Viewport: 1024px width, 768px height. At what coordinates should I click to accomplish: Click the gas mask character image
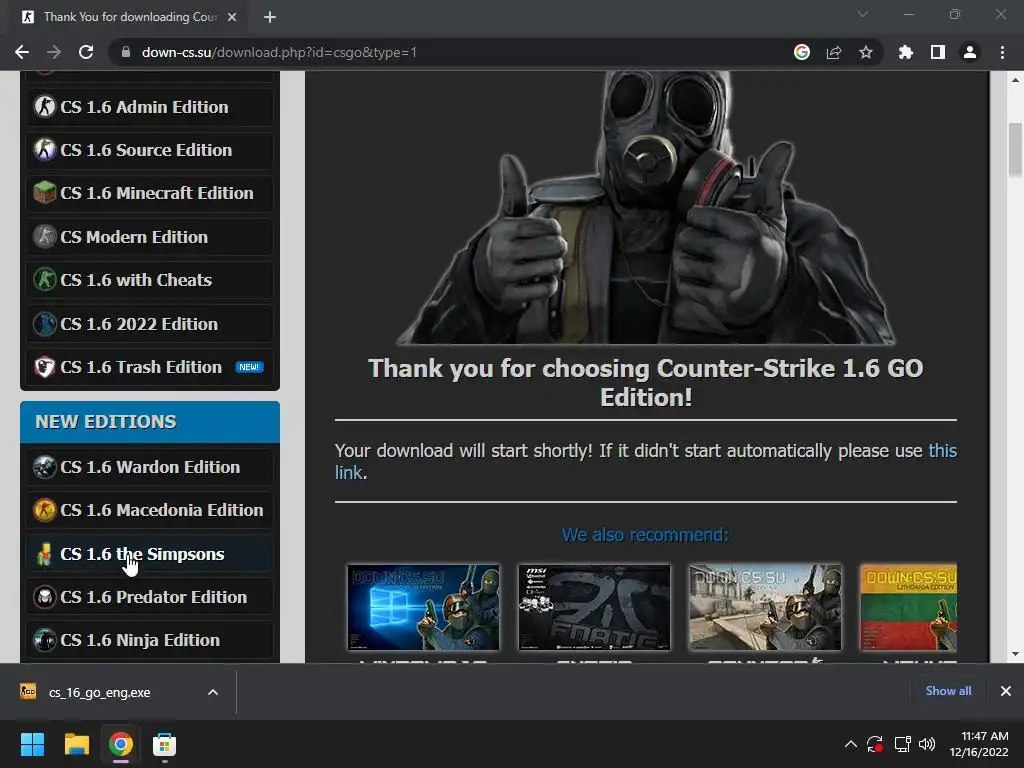[x=646, y=208]
